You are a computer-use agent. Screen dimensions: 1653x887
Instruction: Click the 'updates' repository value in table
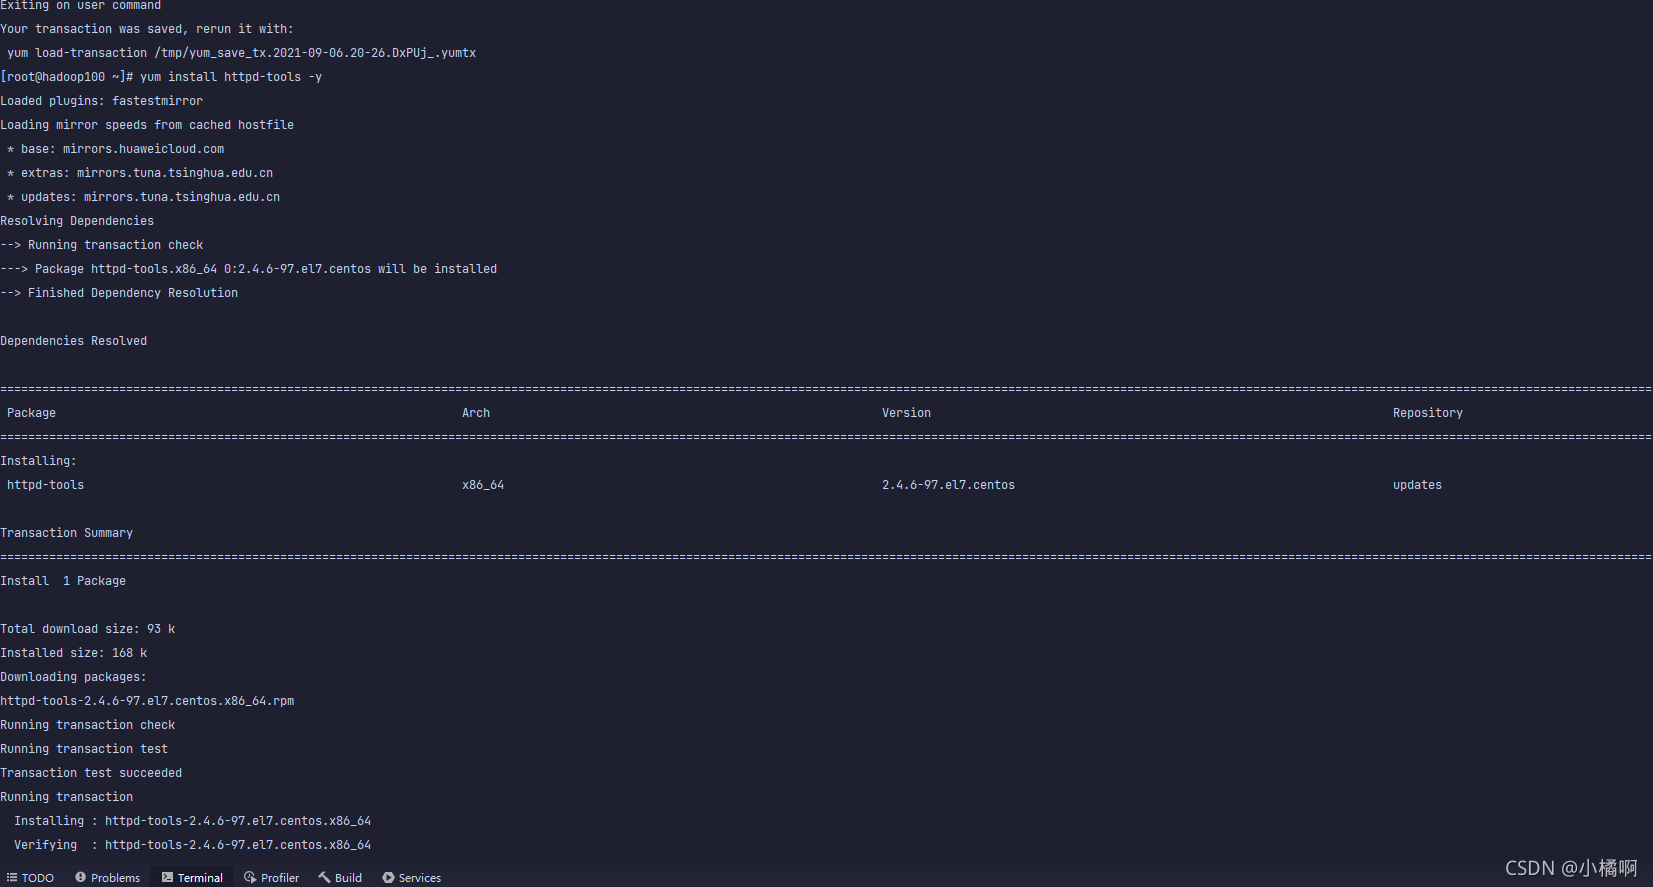point(1417,485)
